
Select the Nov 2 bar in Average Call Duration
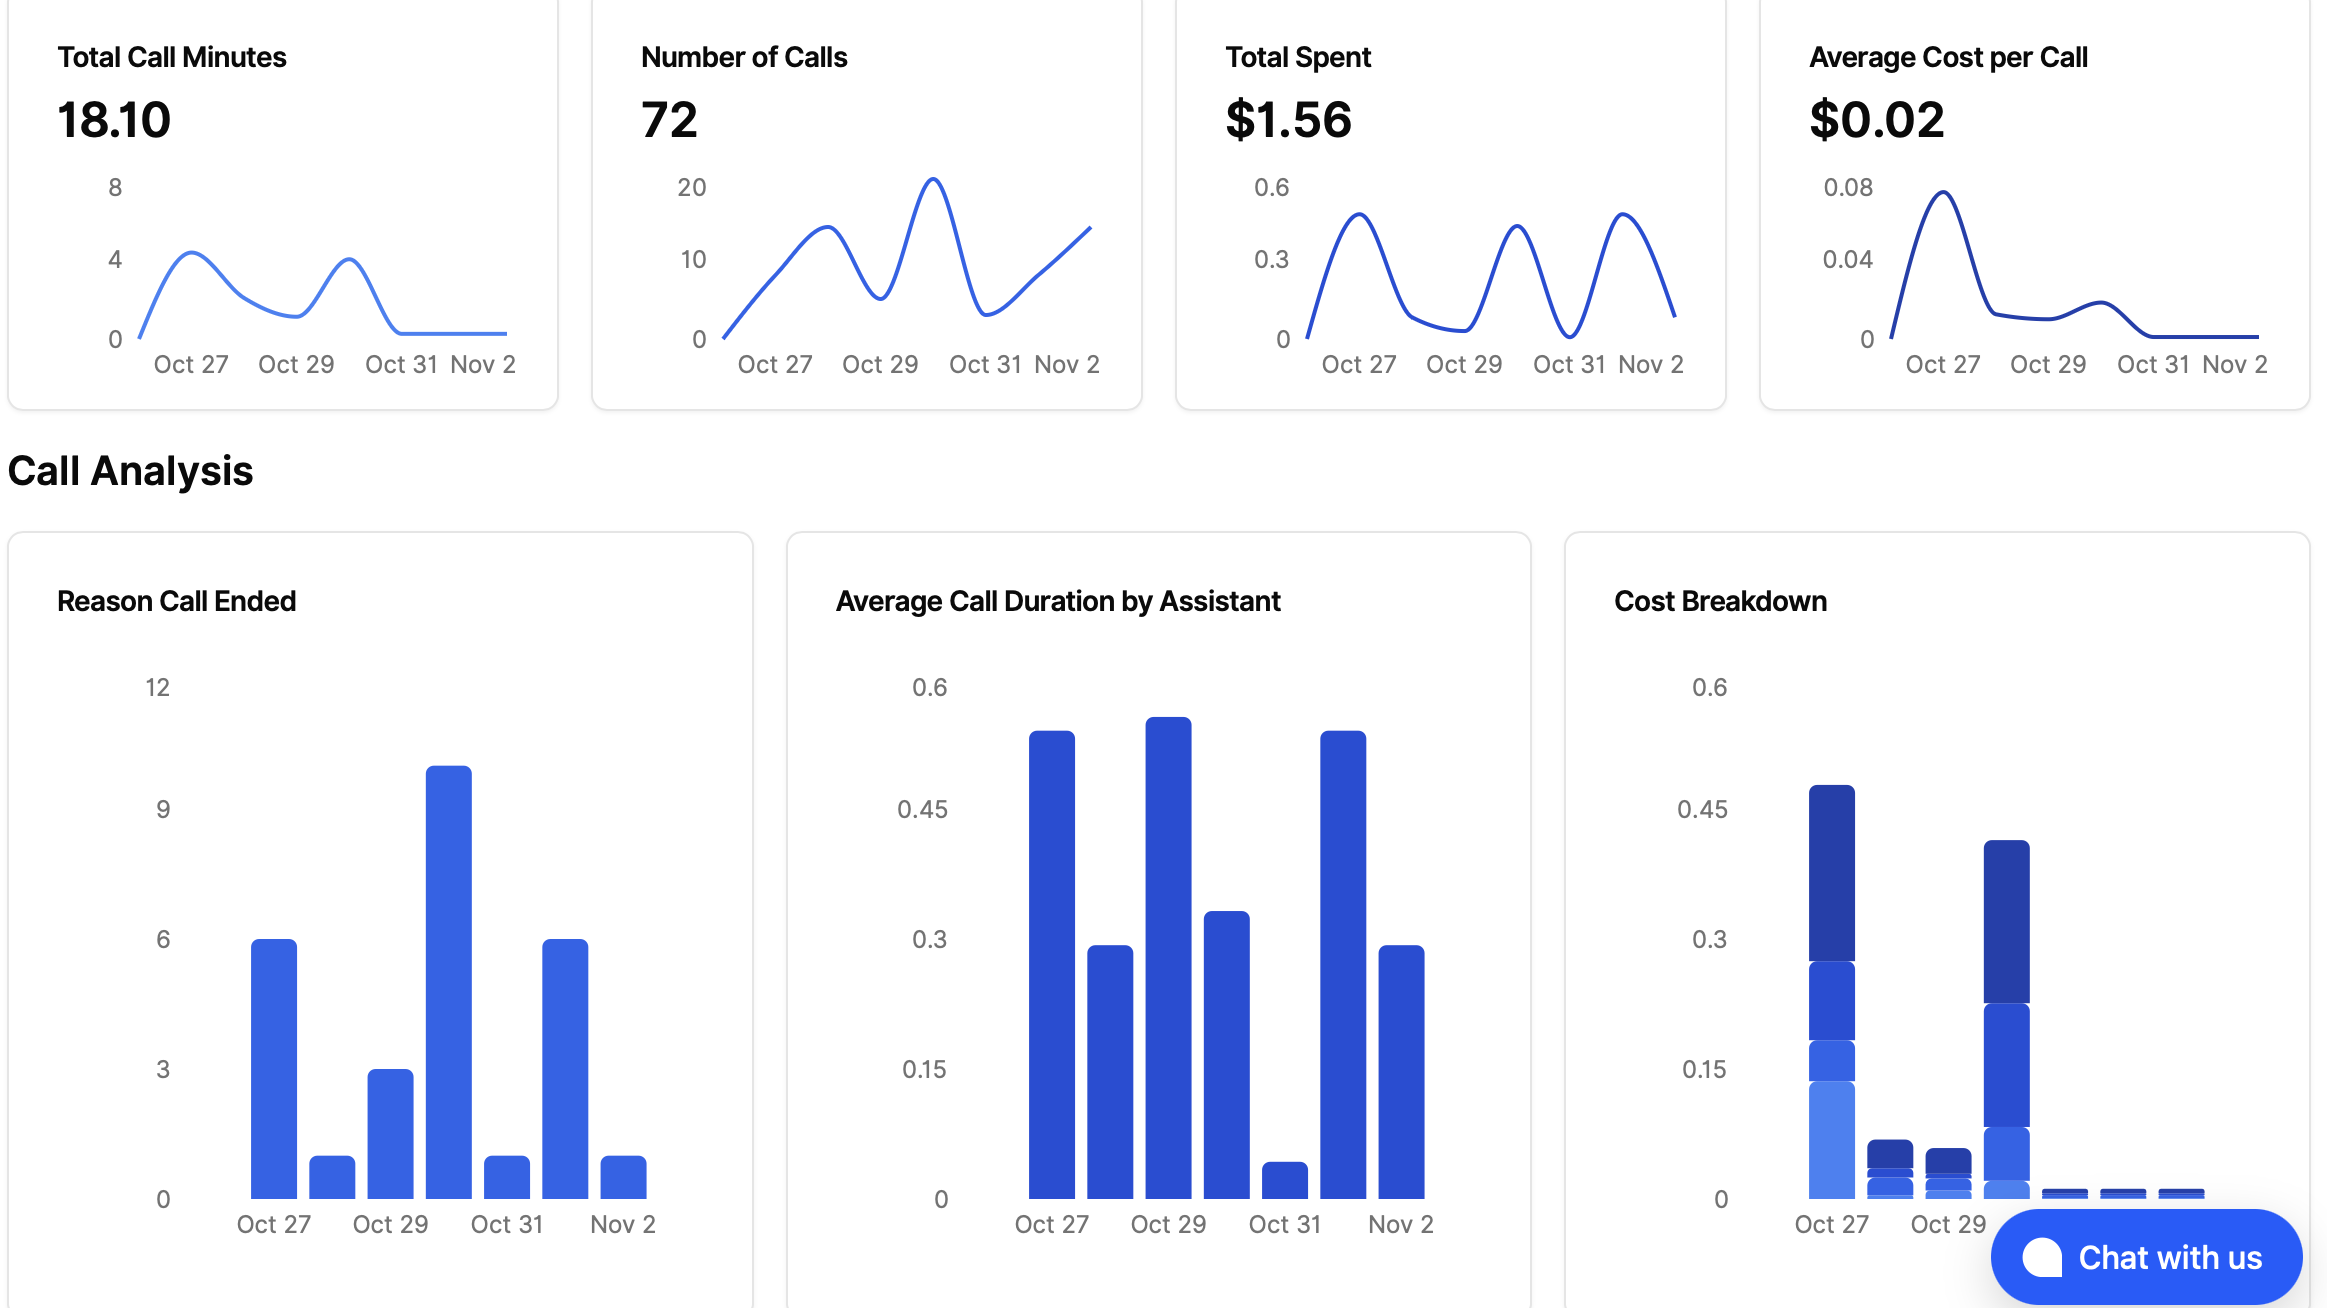pos(1401,1071)
